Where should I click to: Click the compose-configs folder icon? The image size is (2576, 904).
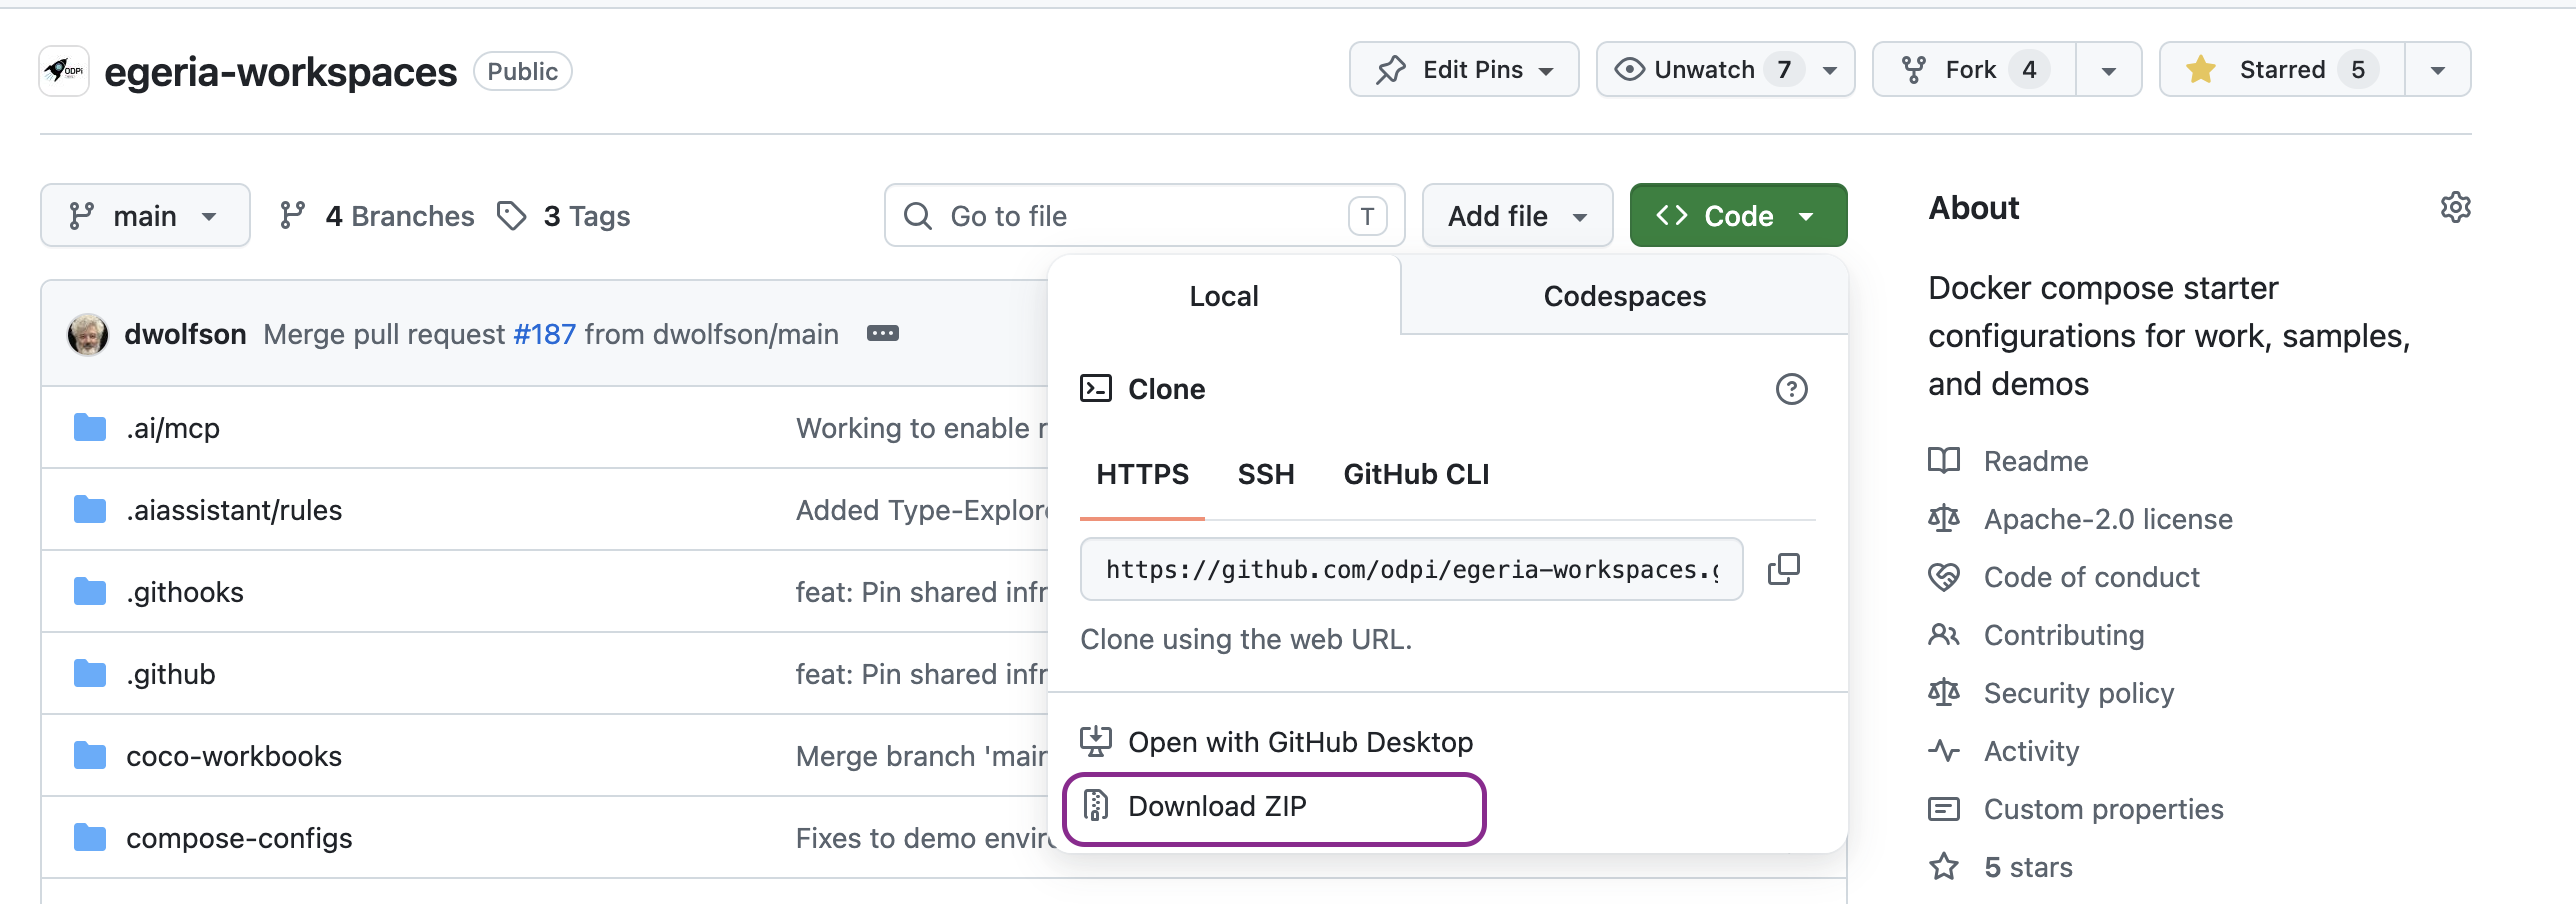90,838
